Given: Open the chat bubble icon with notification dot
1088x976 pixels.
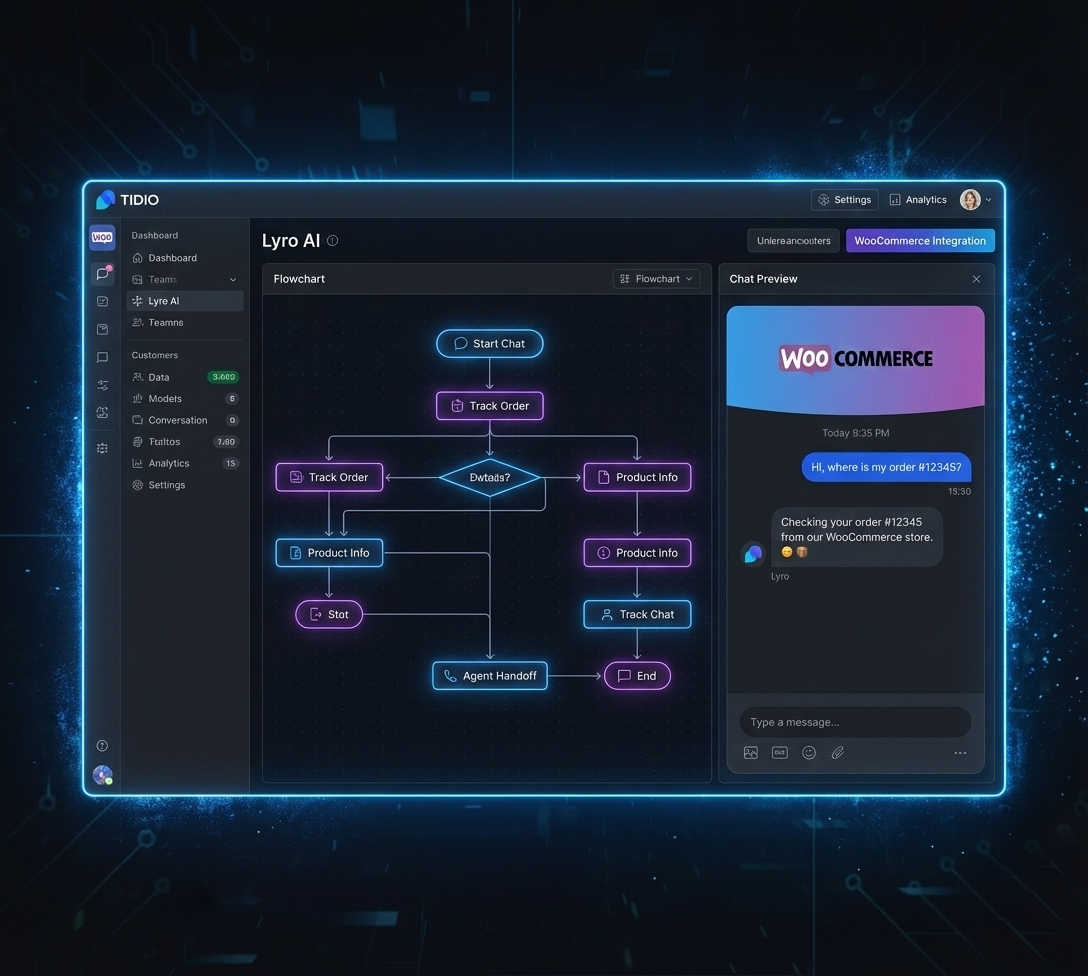Looking at the screenshot, I should pos(102,273).
